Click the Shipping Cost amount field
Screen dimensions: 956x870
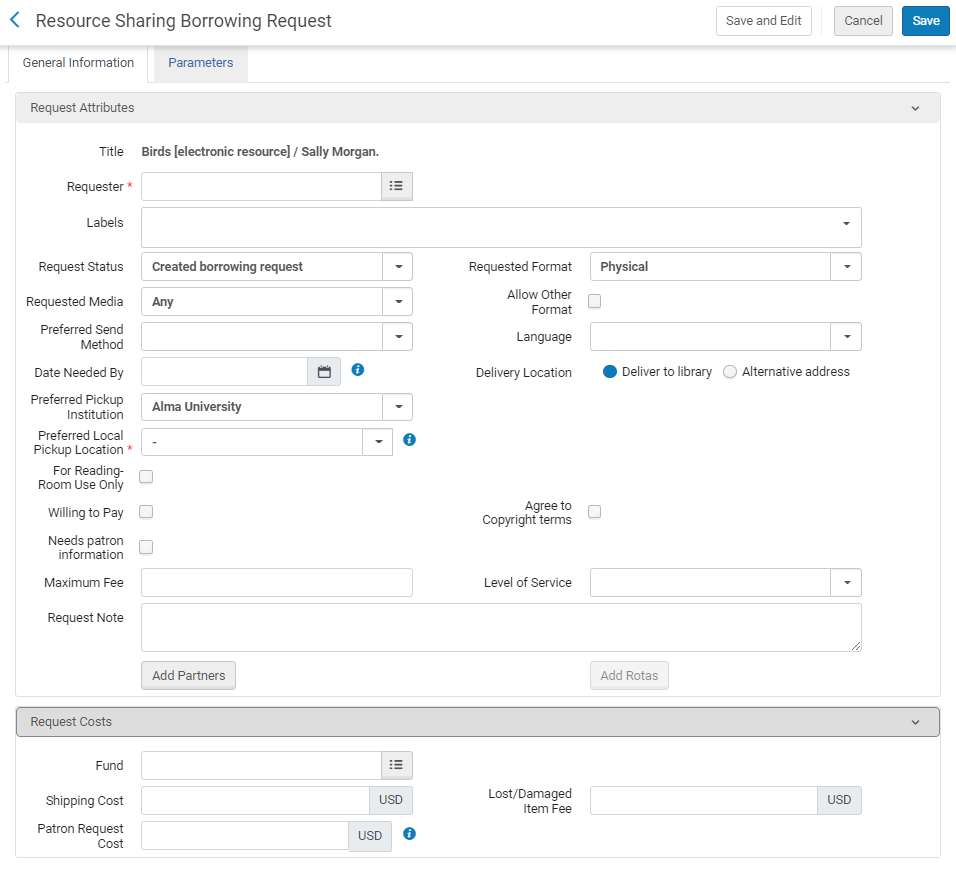[255, 800]
